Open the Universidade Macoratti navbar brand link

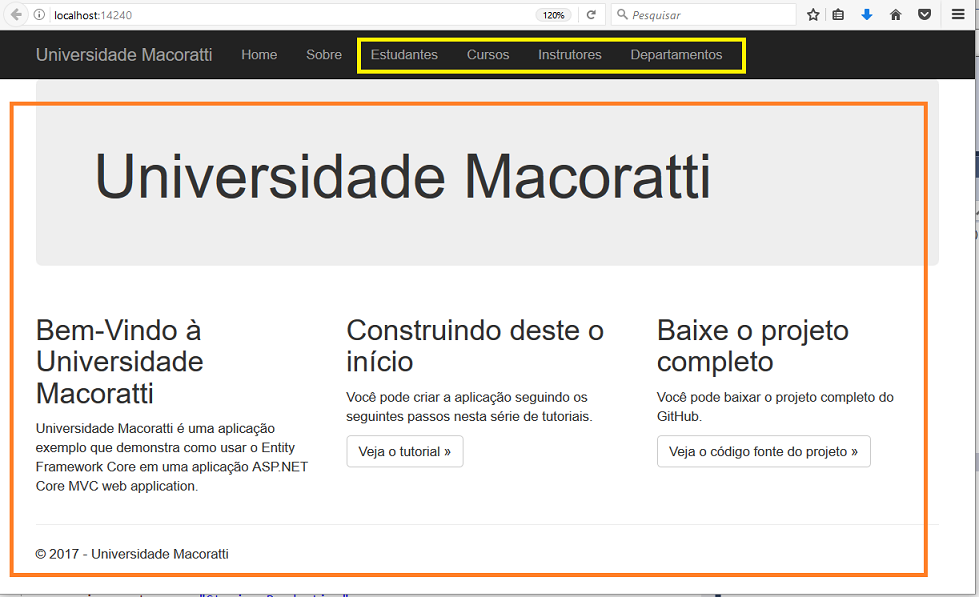tap(124, 55)
